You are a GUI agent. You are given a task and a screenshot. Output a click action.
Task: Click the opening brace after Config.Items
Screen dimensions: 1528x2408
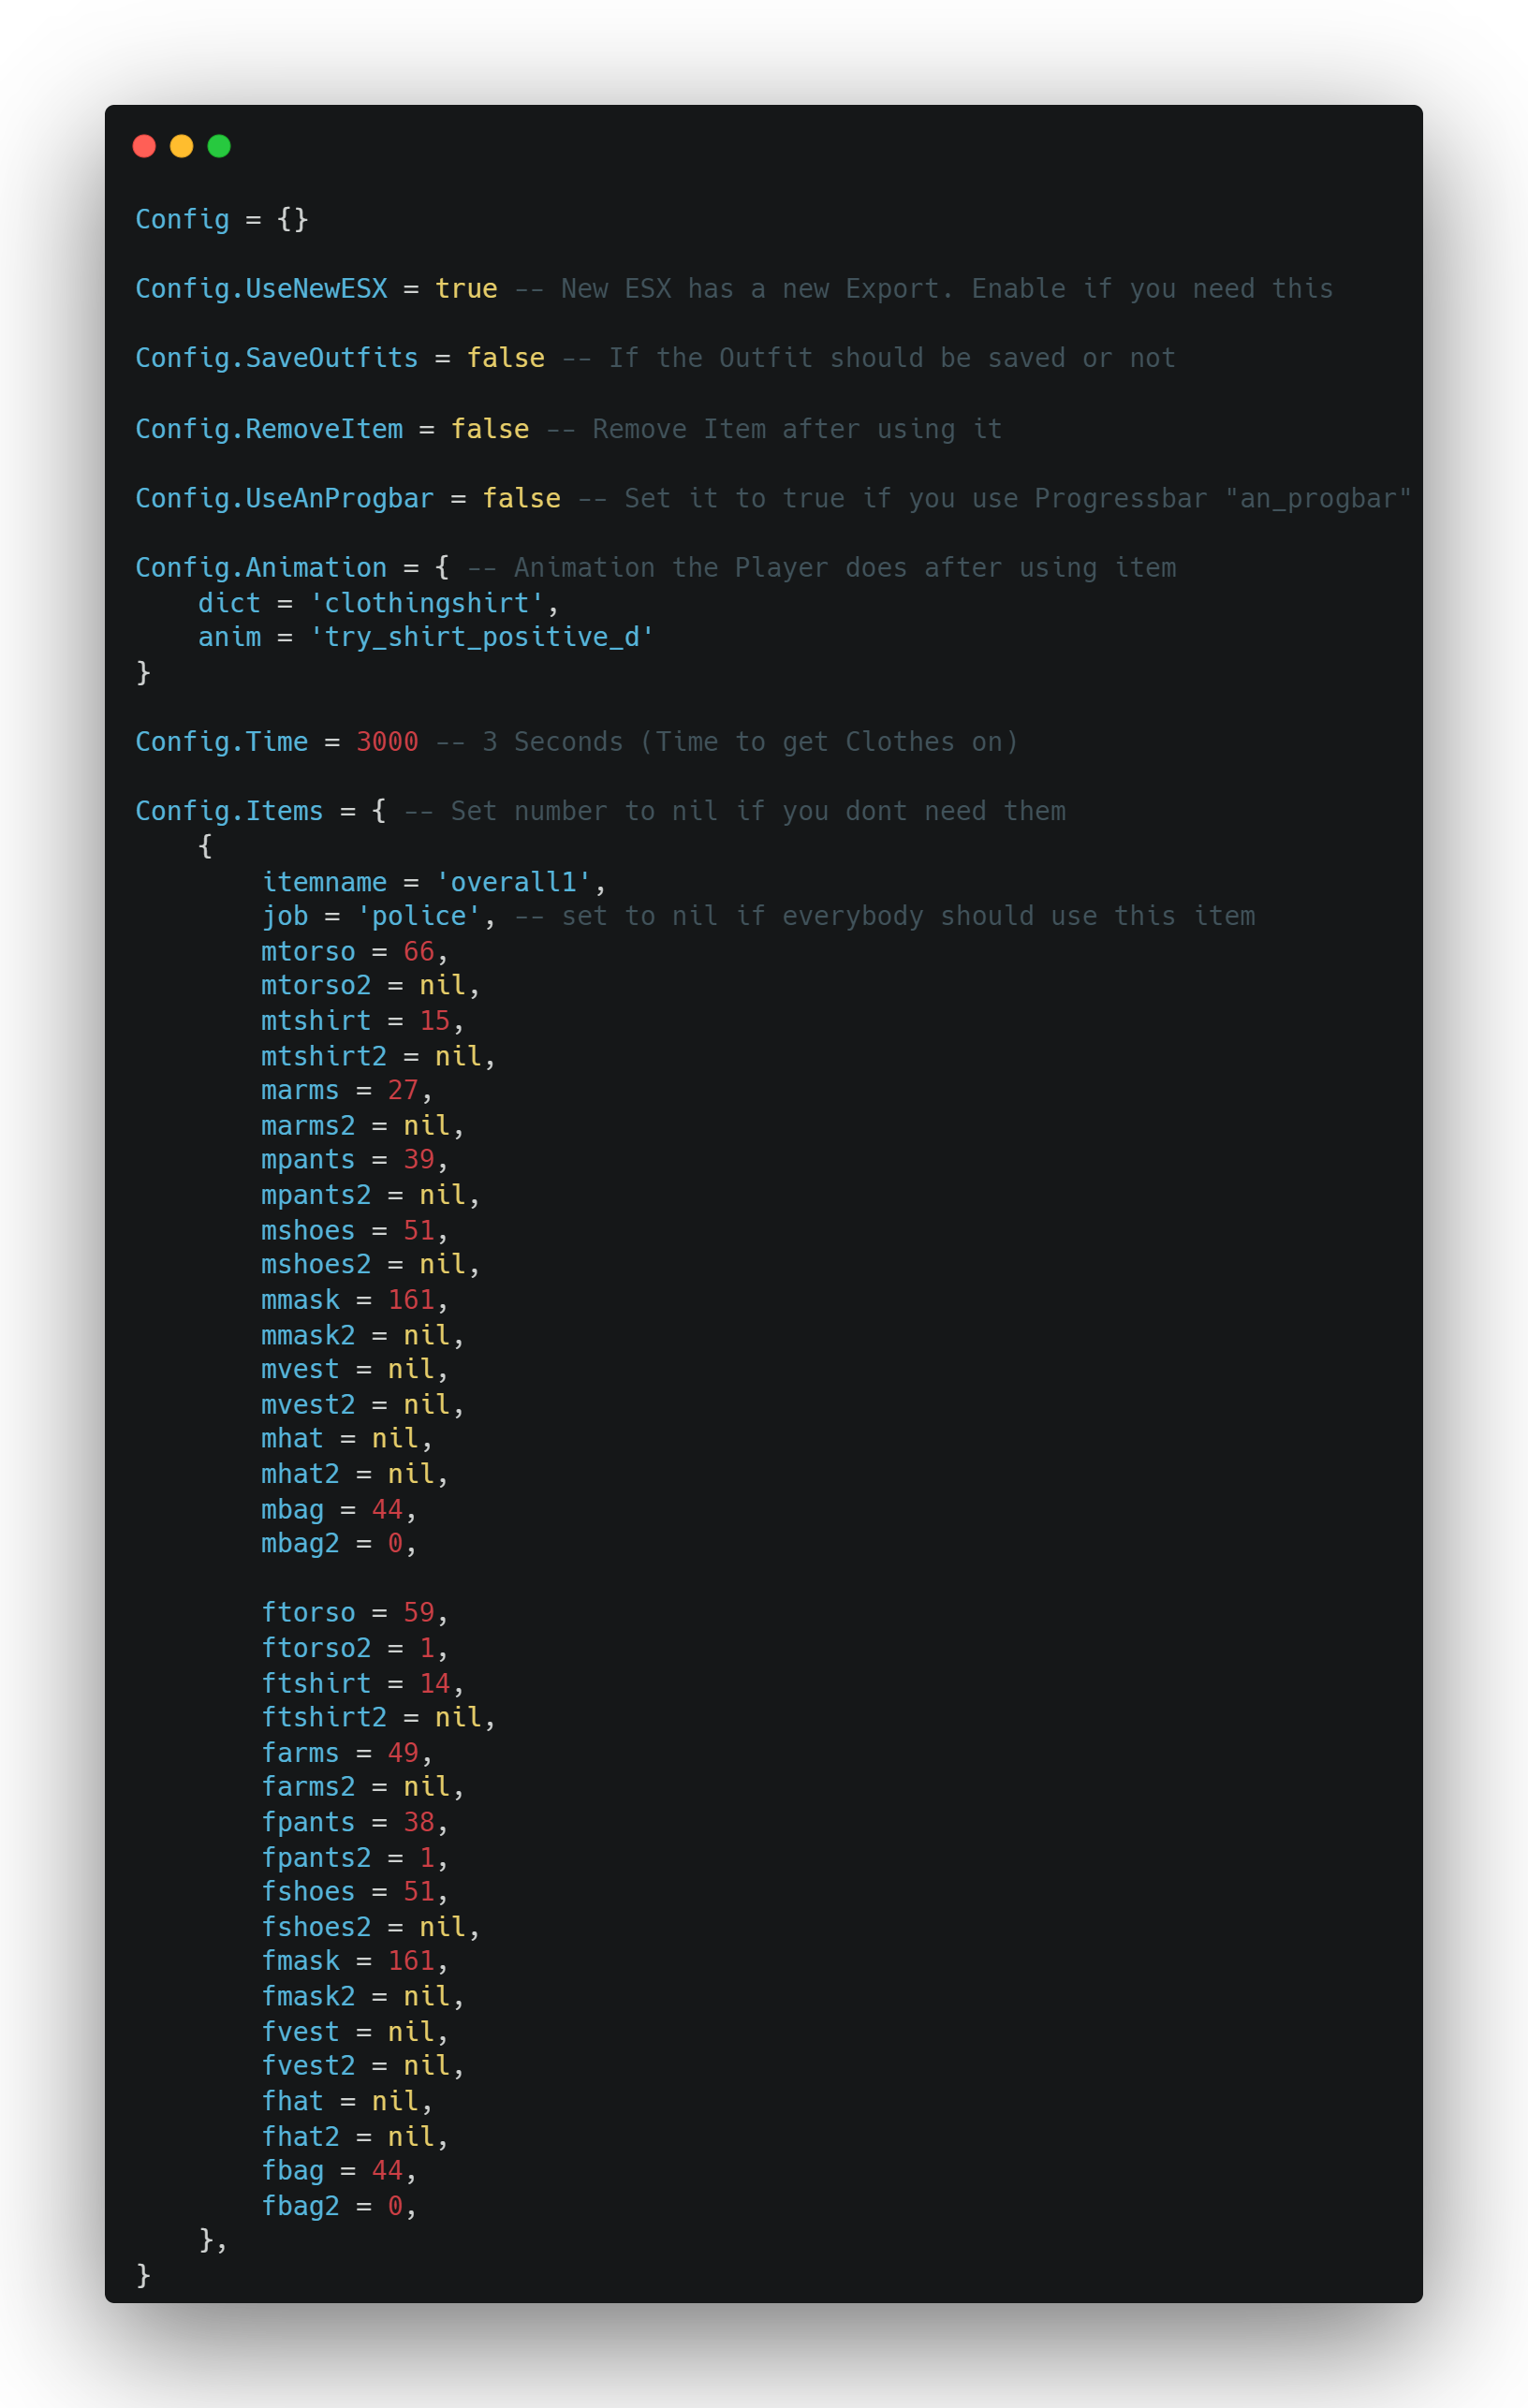pos(379,811)
